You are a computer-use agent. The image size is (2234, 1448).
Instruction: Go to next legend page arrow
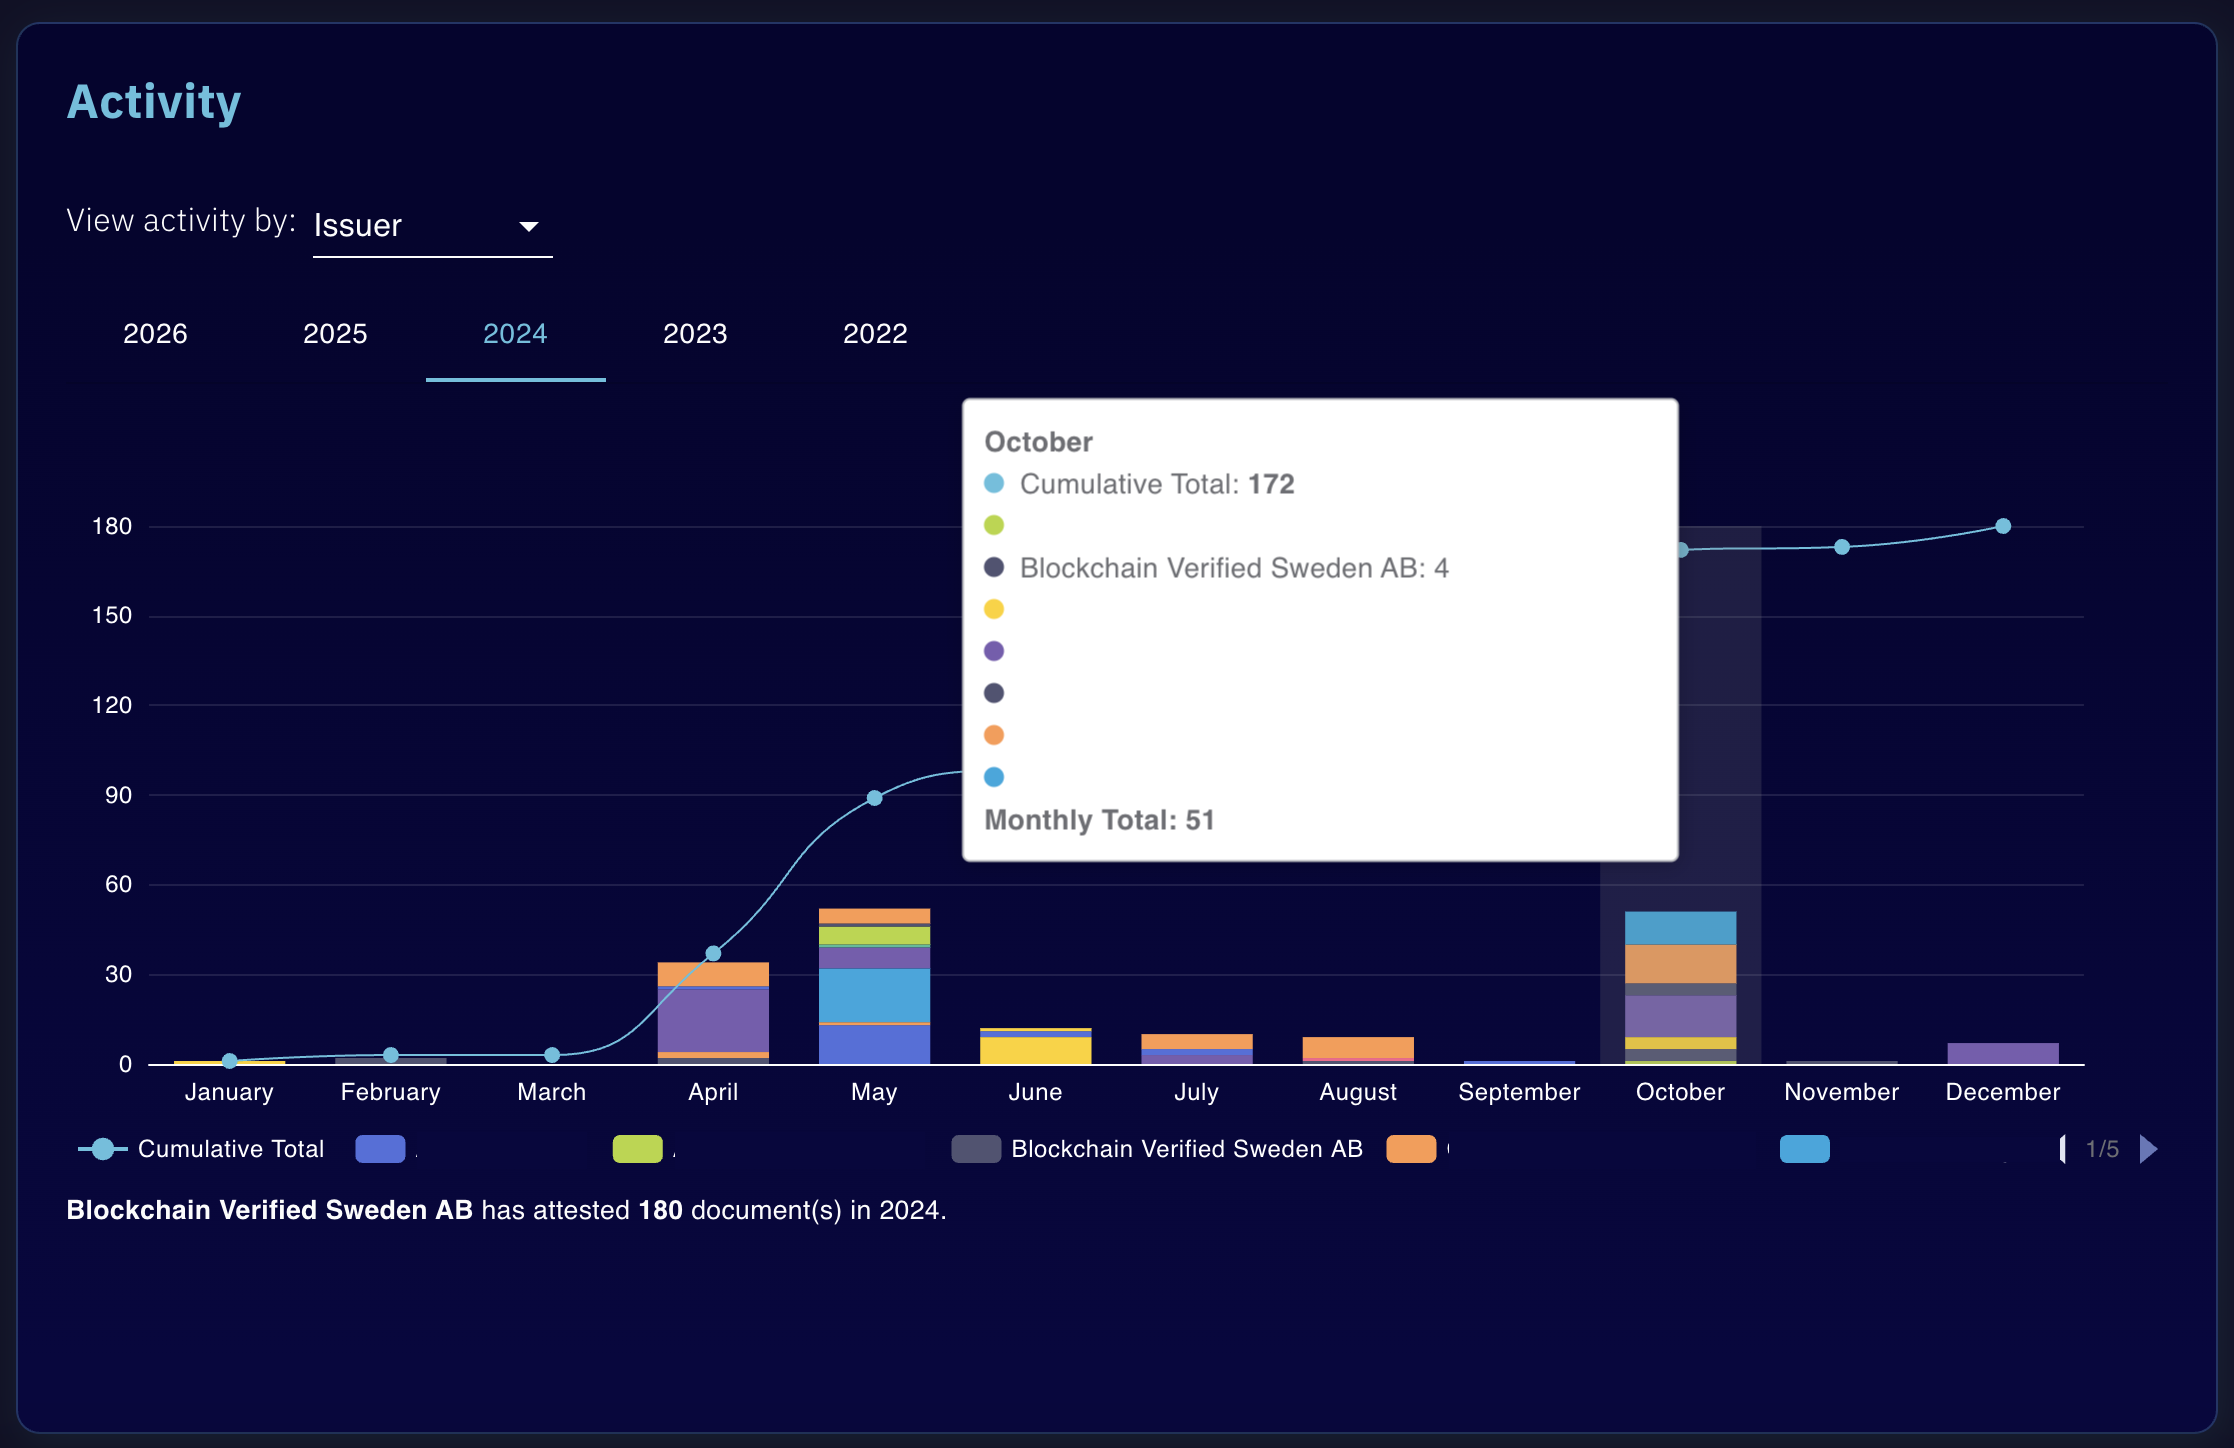coord(2148,1149)
